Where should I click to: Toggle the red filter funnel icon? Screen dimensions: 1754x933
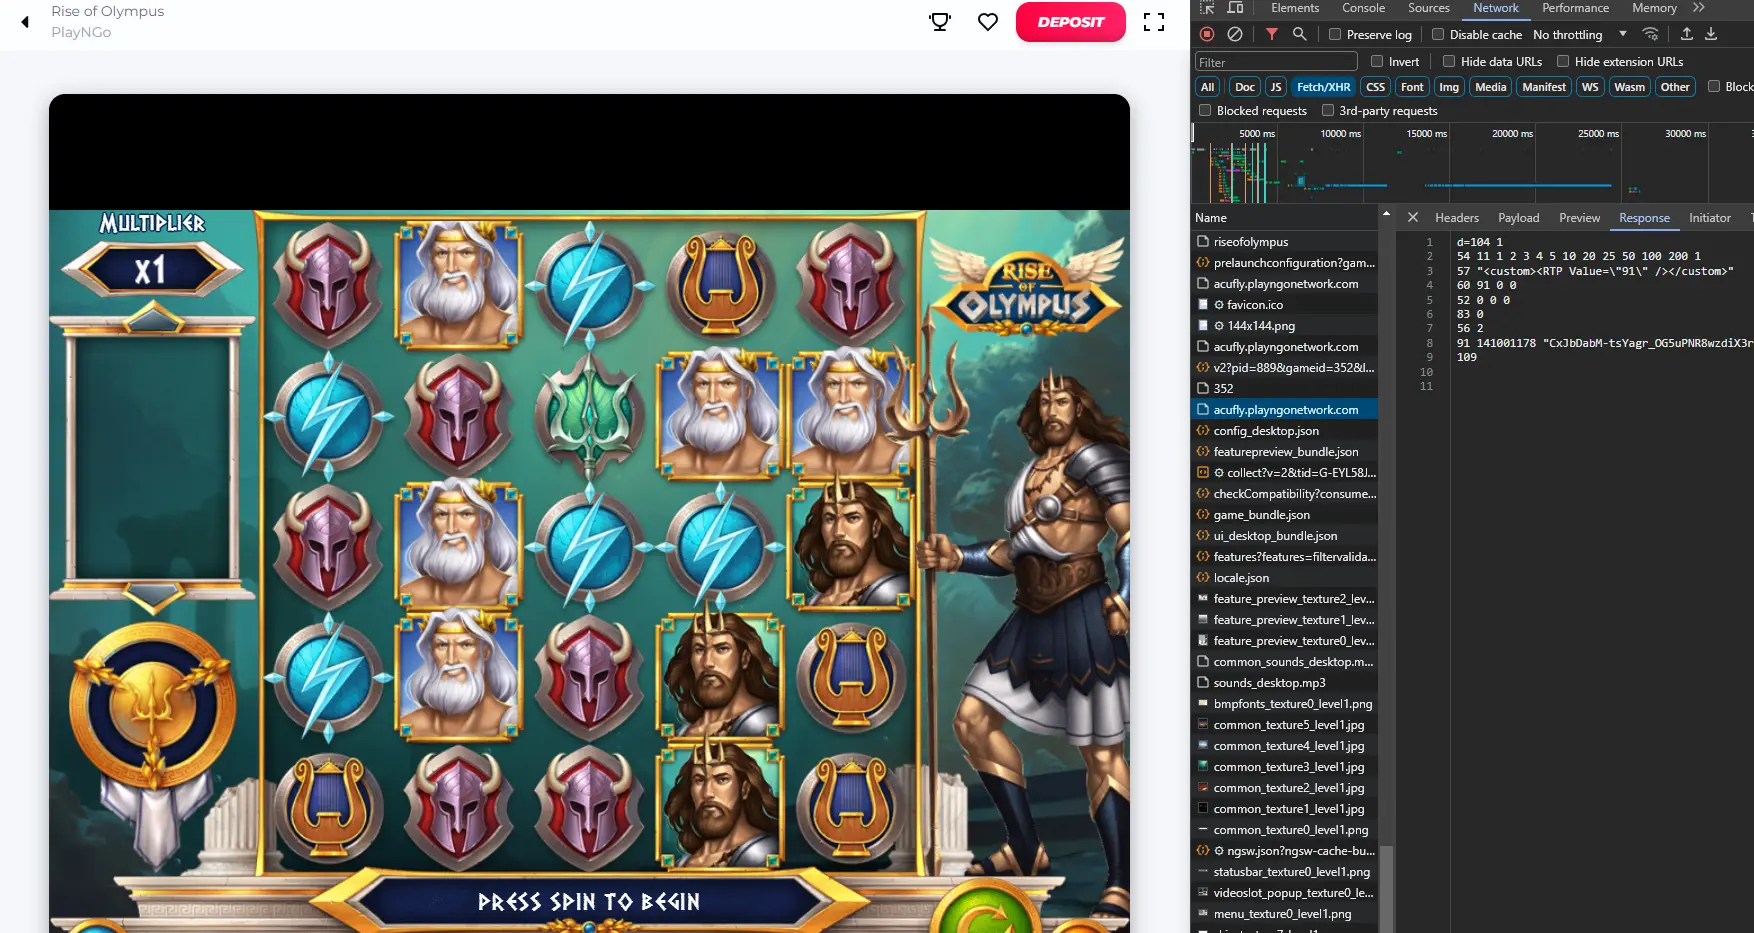[x=1271, y=34]
